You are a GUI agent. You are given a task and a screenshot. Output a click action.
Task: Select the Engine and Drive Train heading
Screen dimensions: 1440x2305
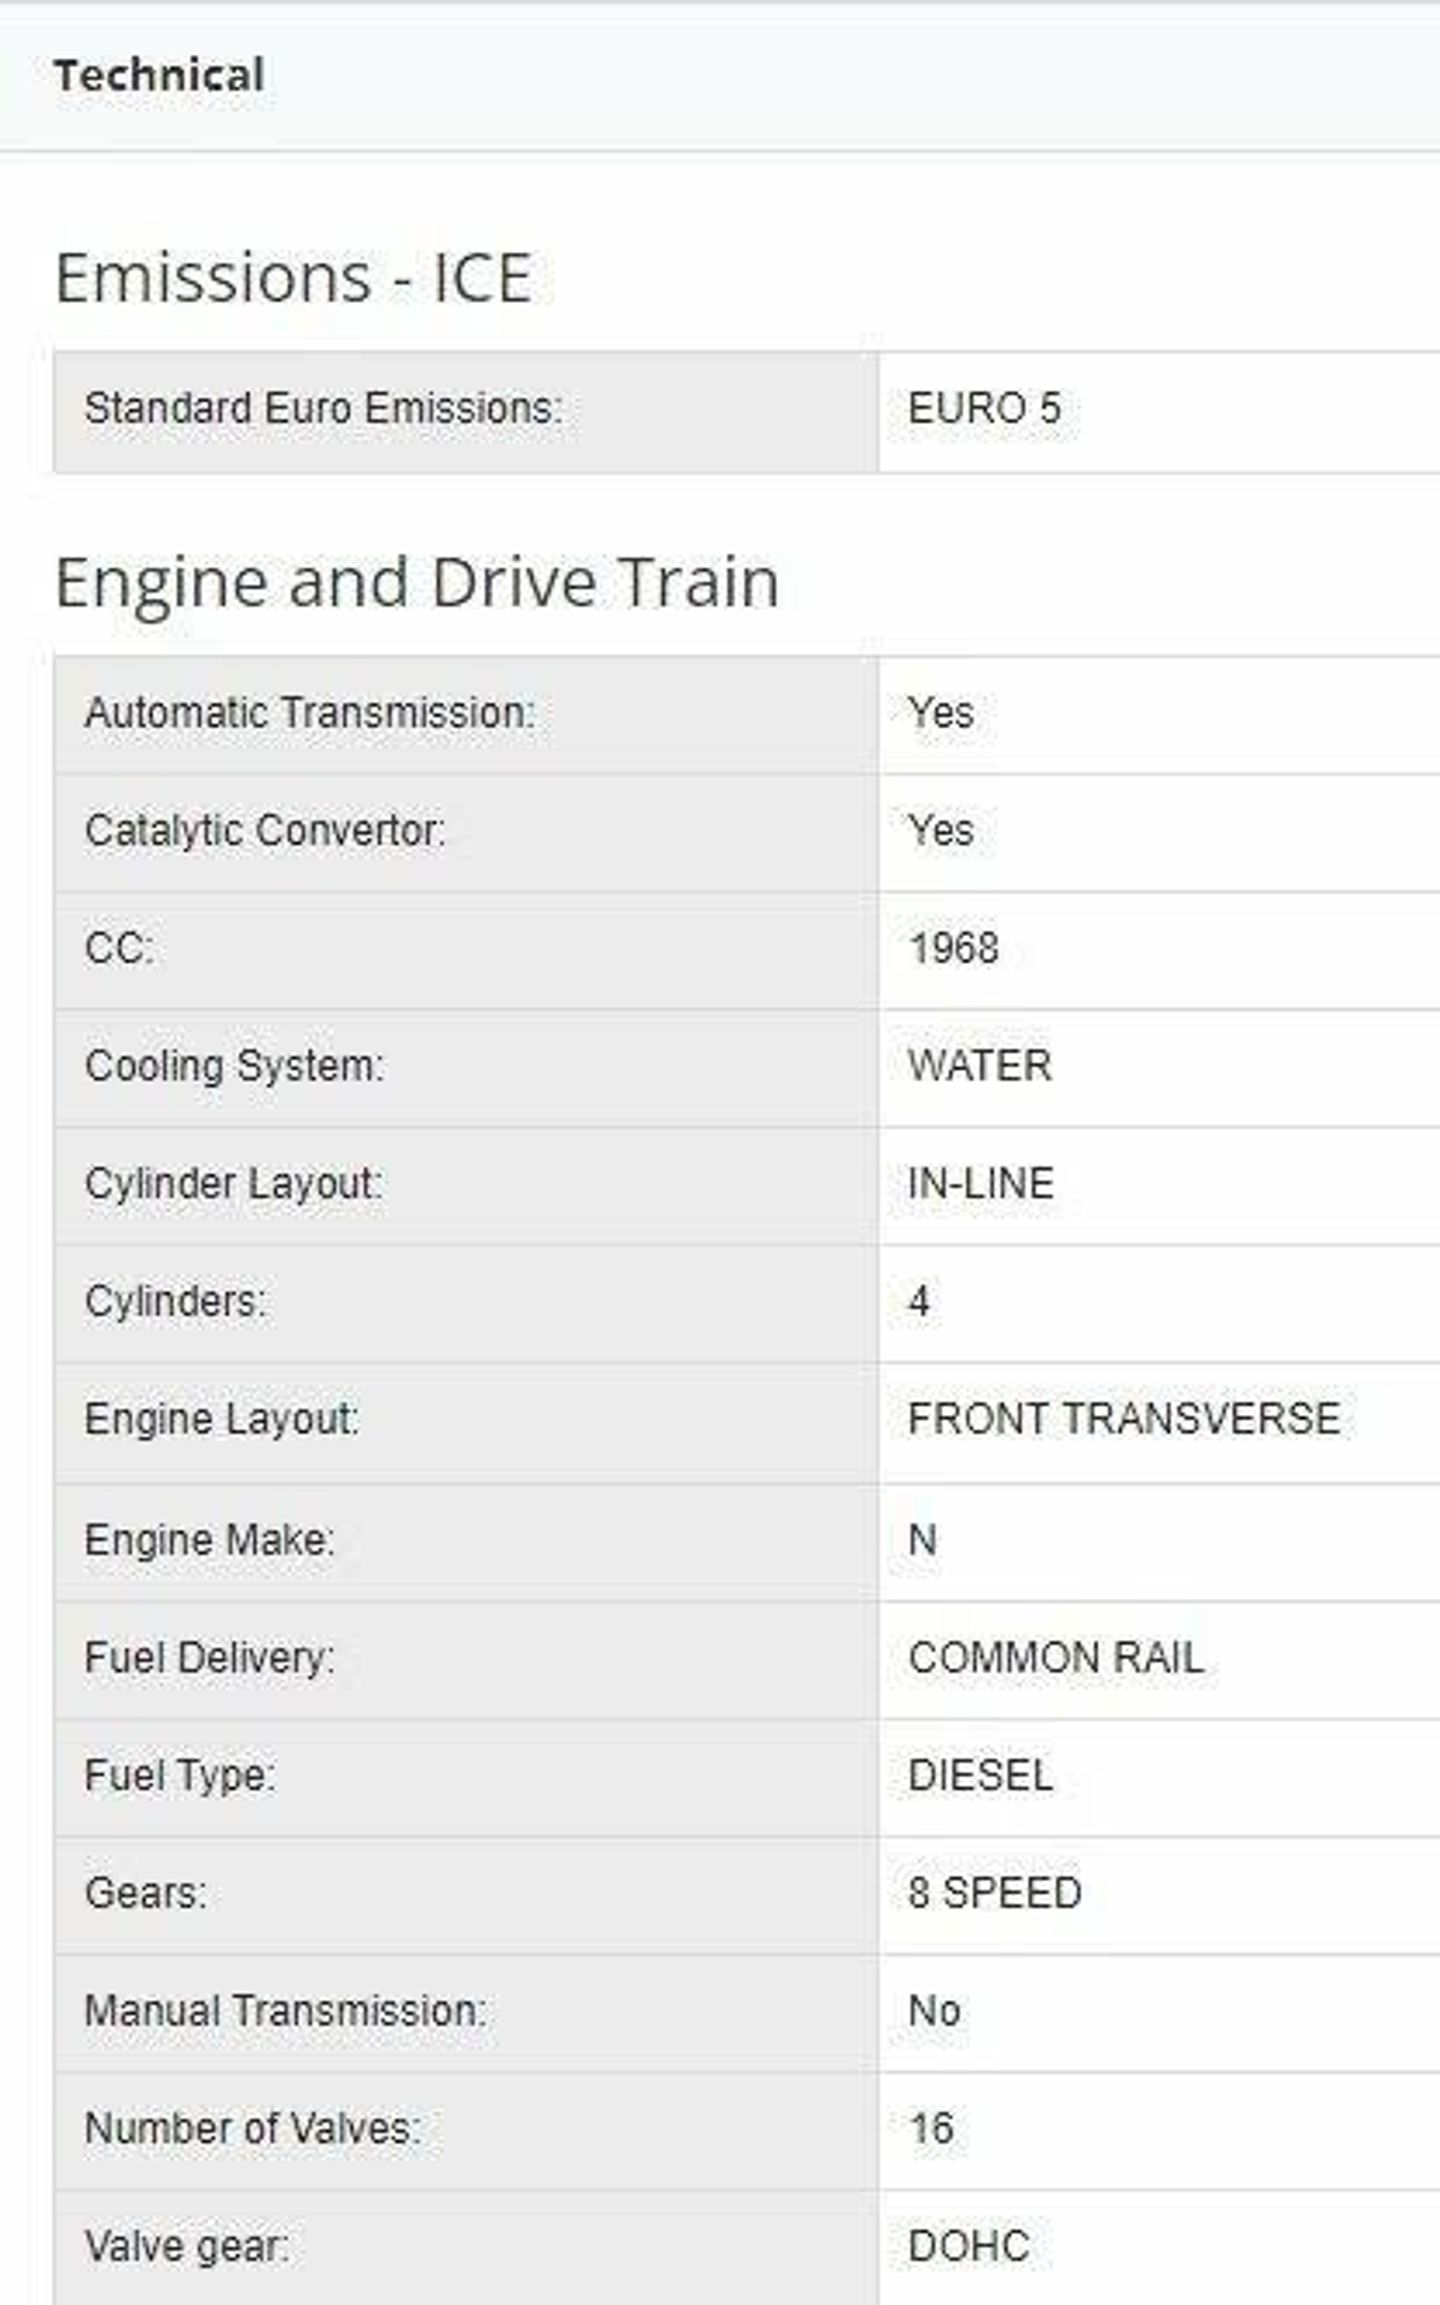[416, 583]
